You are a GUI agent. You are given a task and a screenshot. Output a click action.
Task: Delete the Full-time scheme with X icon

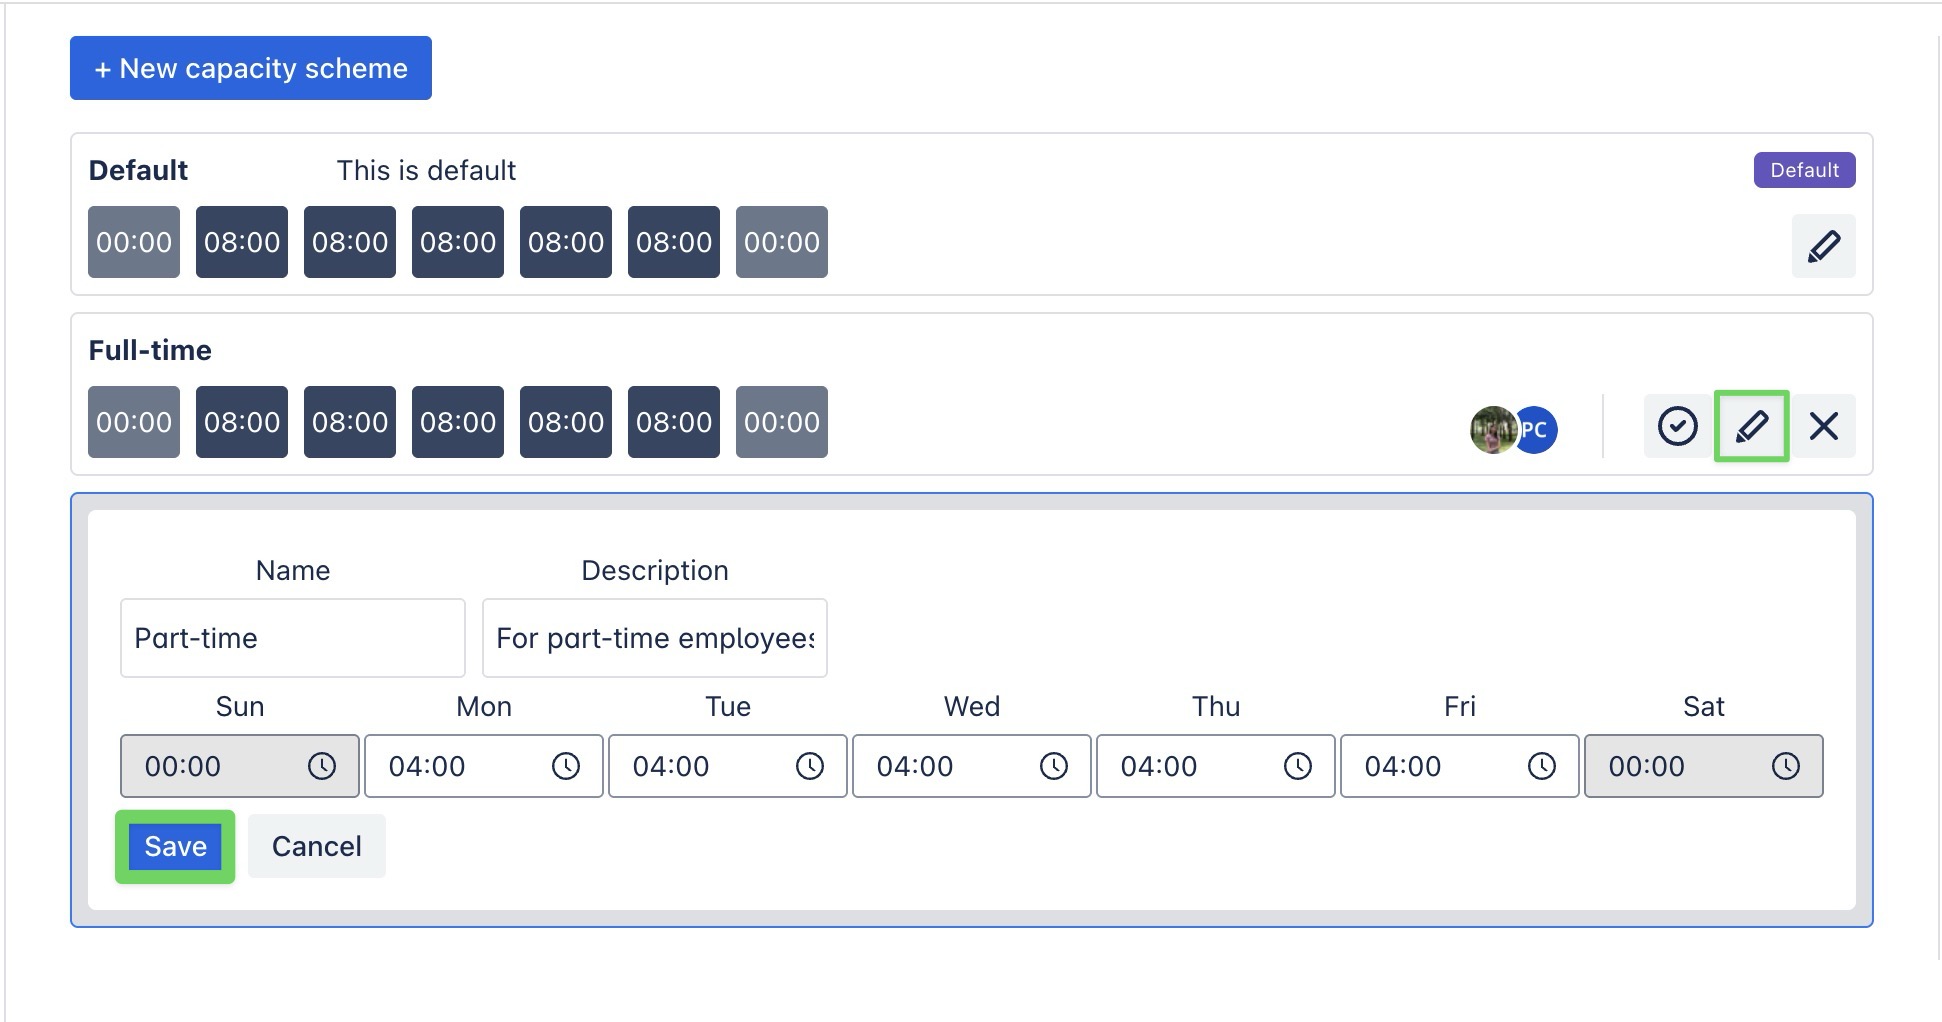[x=1823, y=426]
